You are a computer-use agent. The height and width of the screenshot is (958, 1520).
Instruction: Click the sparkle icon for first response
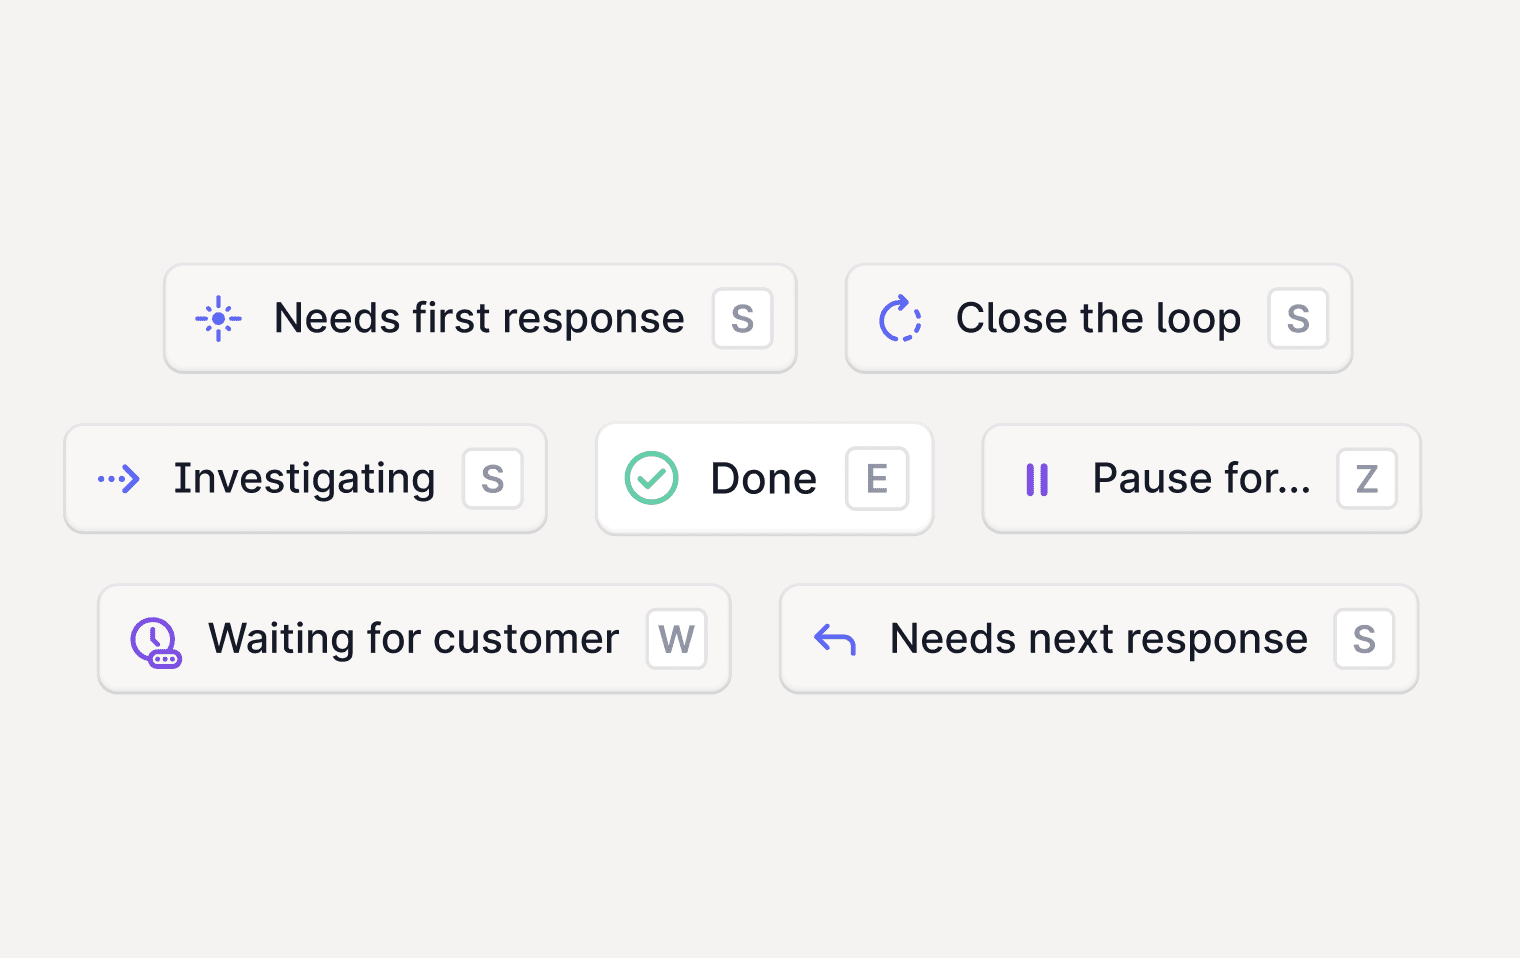[218, 319]
